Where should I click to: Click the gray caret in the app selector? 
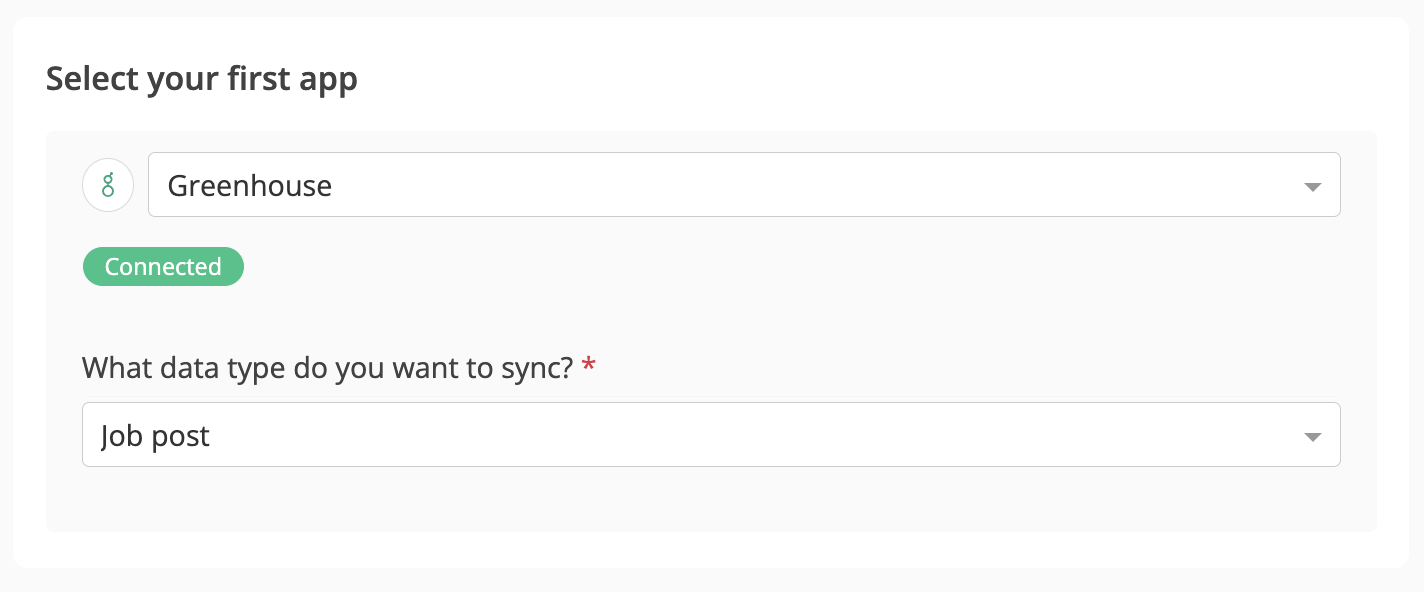(x=1313, y=187)
